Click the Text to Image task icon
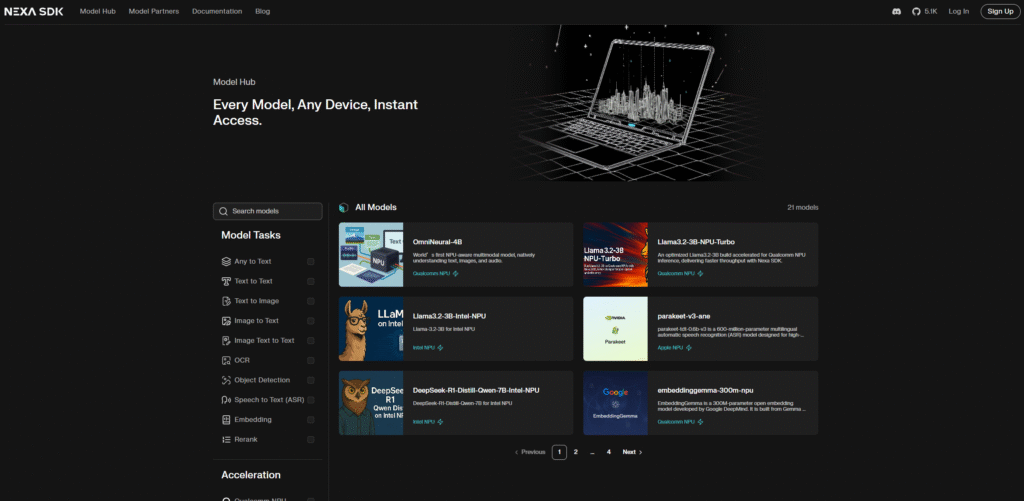The width and height of the screenshot is (1024, 501). pos(226,301)
